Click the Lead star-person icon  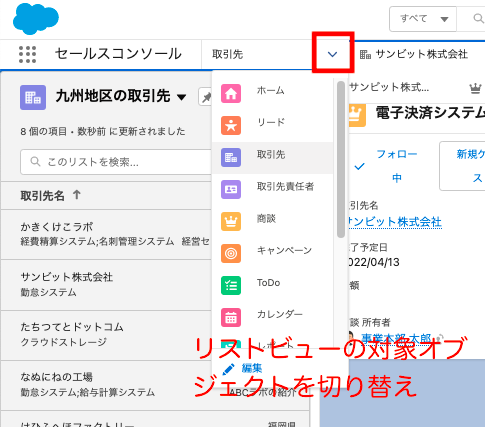tap(231, 125)
